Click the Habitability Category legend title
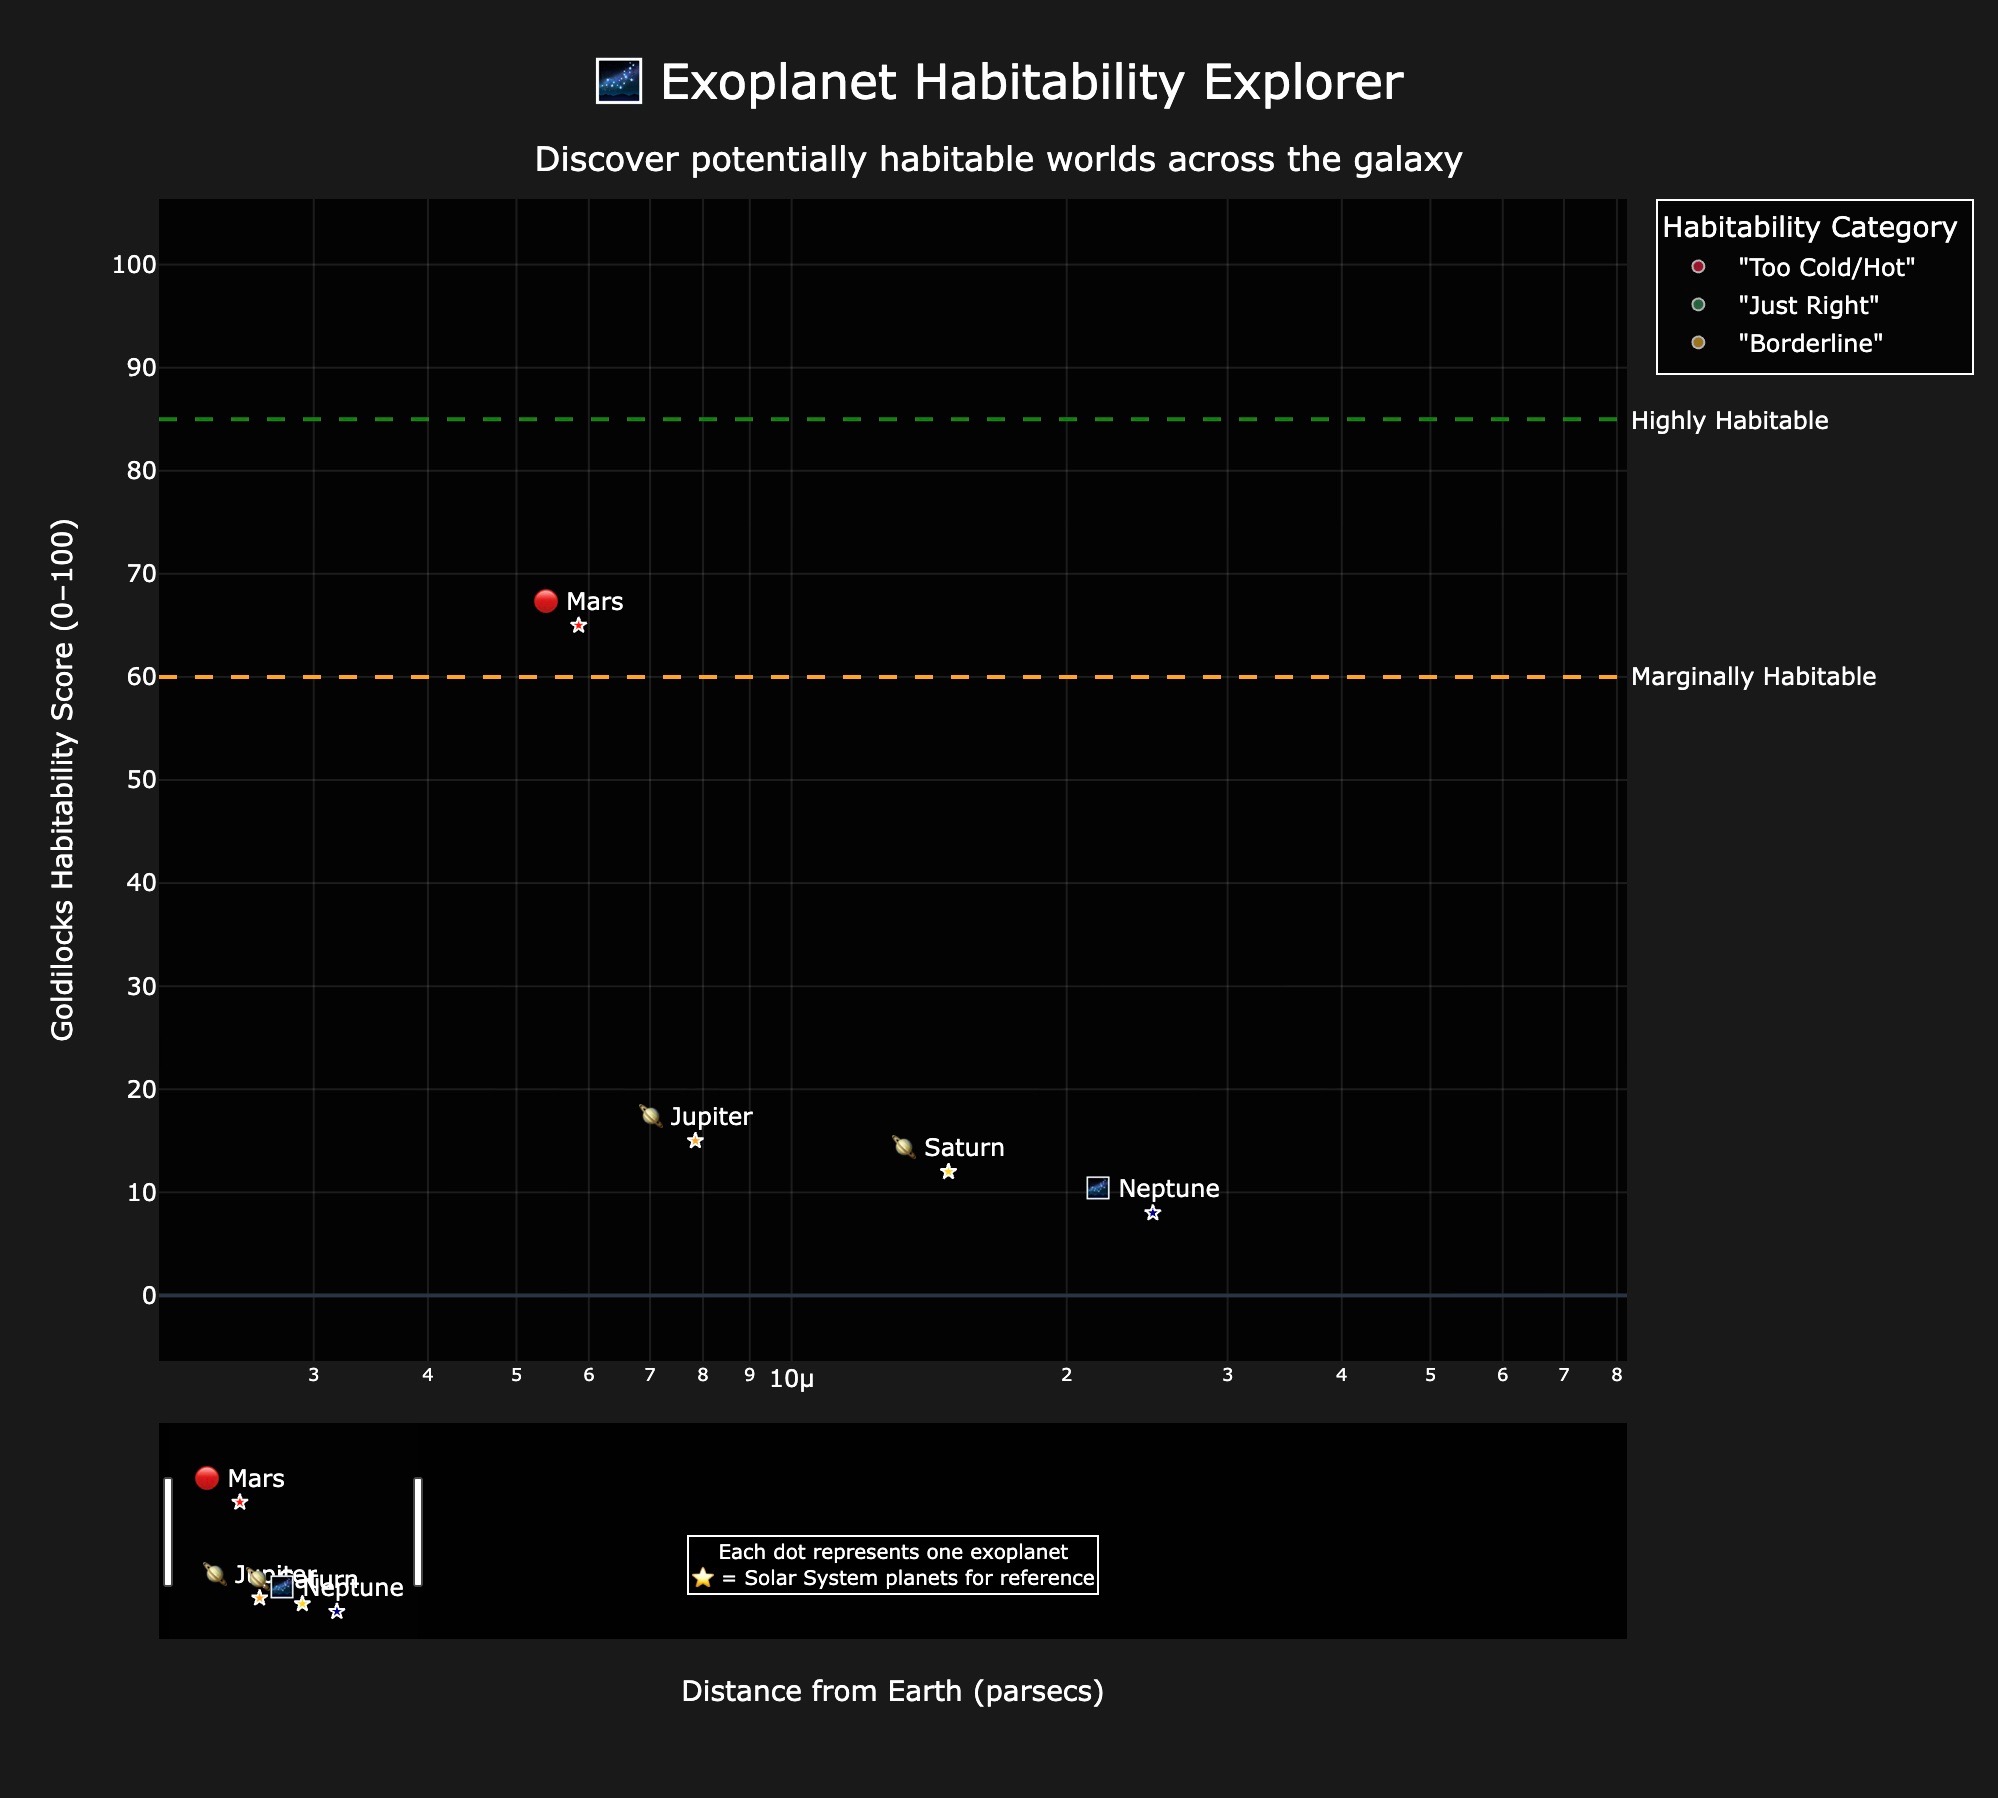This screenshot has height=1798, width=1998. click(x=1809, y=227)
